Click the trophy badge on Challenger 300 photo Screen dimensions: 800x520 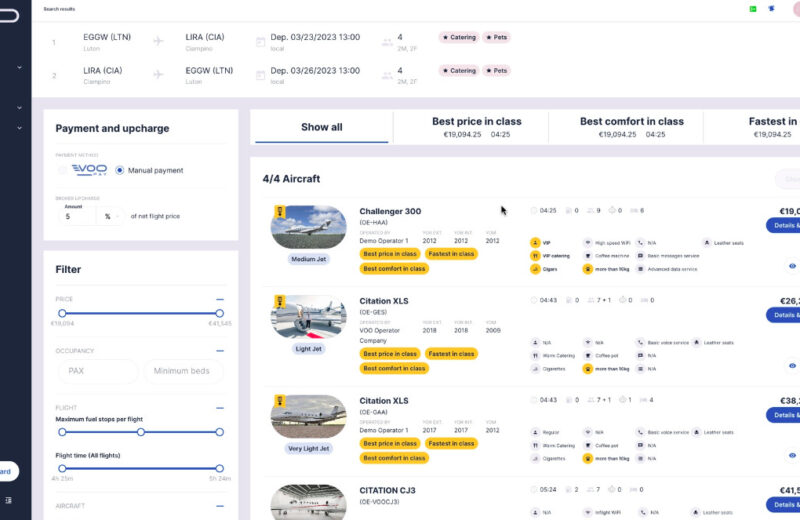280,211
